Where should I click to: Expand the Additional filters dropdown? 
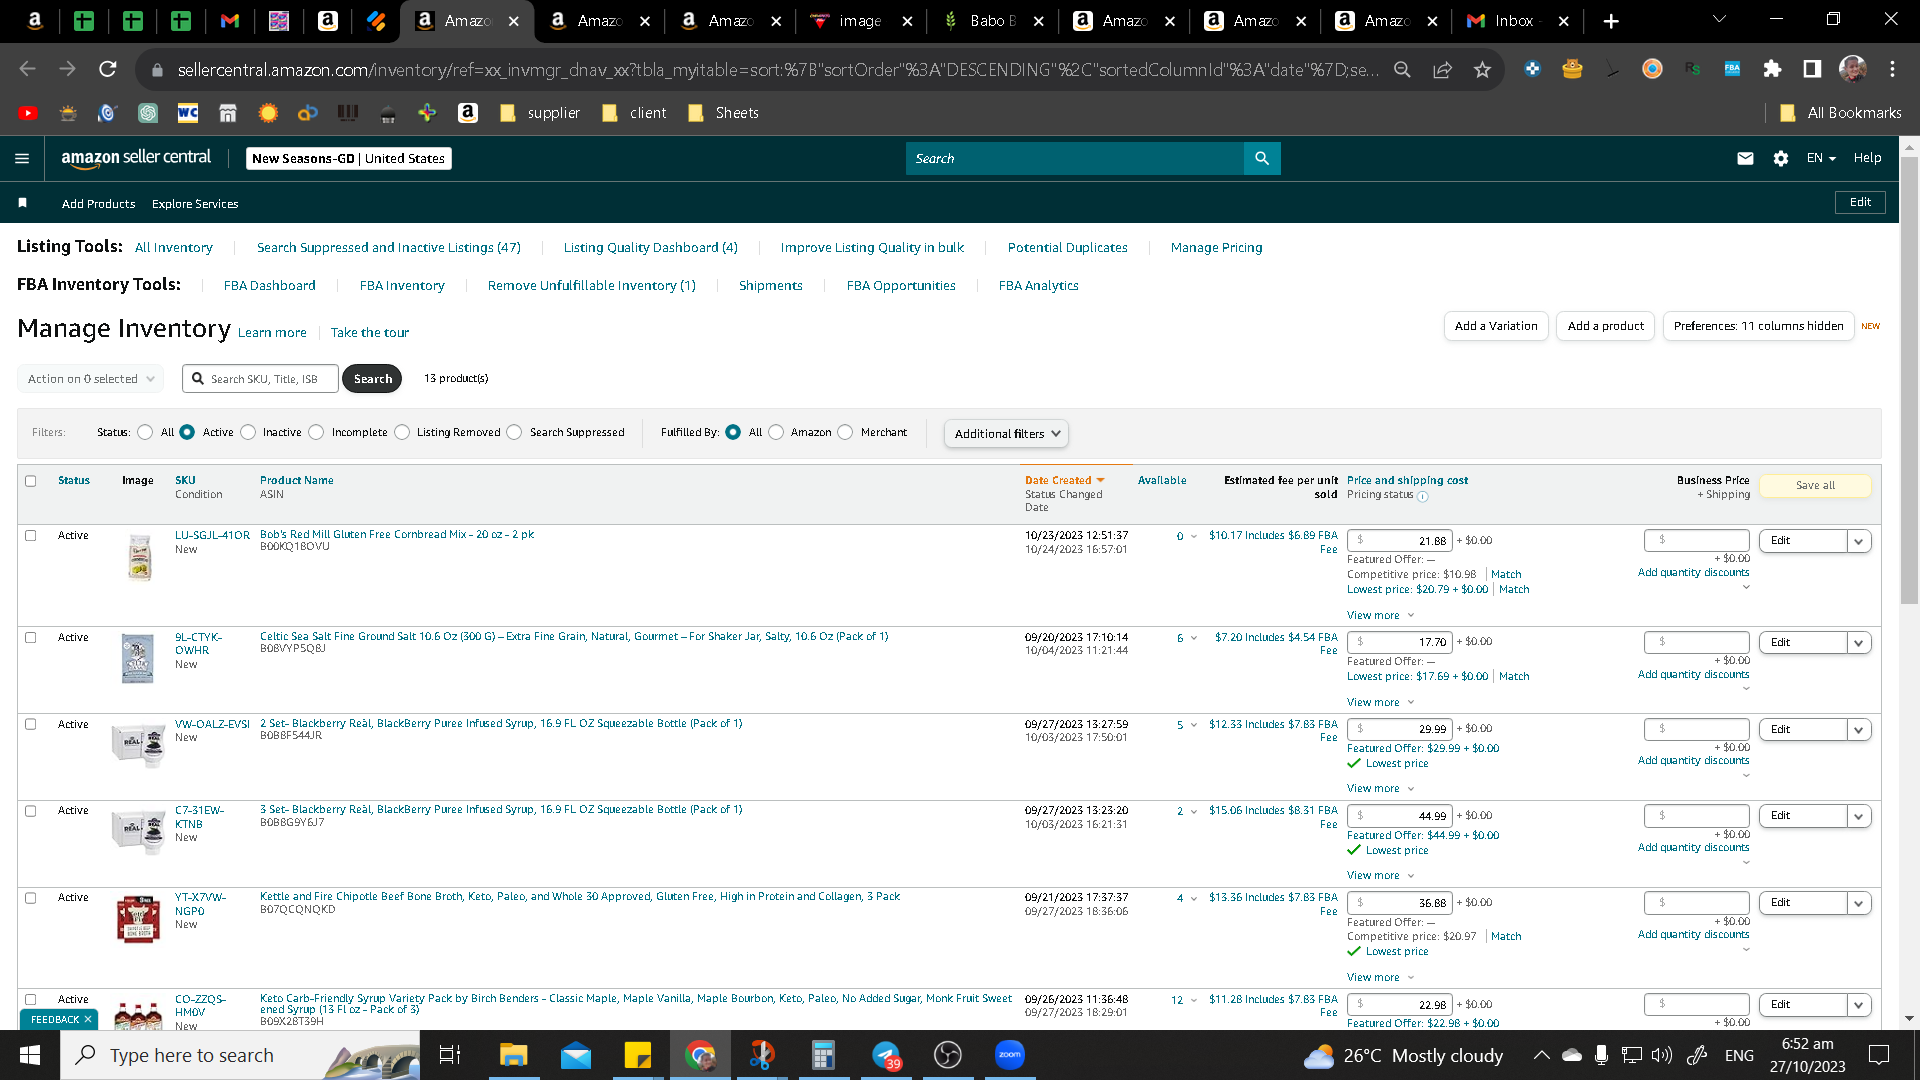[x=1006, y=433]
